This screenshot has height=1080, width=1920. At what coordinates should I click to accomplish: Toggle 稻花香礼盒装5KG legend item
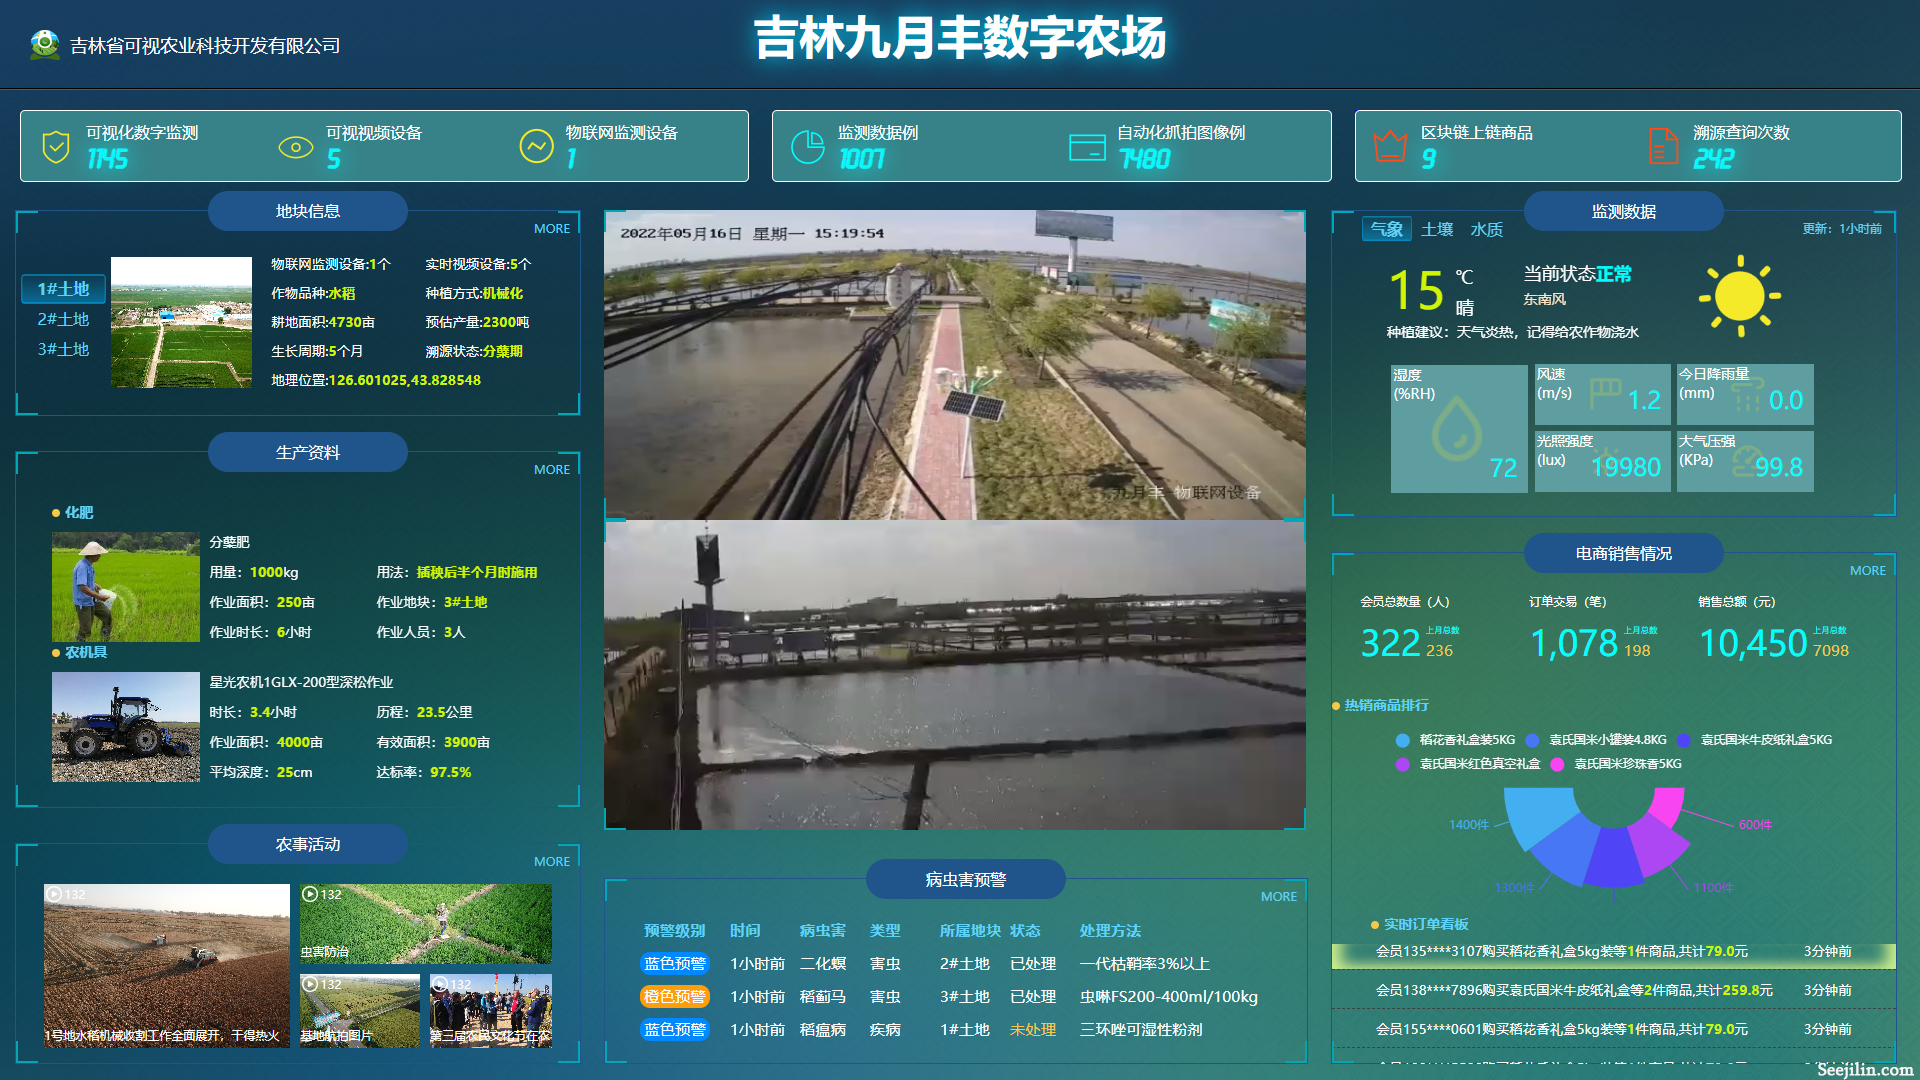[x=1466, y=740]
